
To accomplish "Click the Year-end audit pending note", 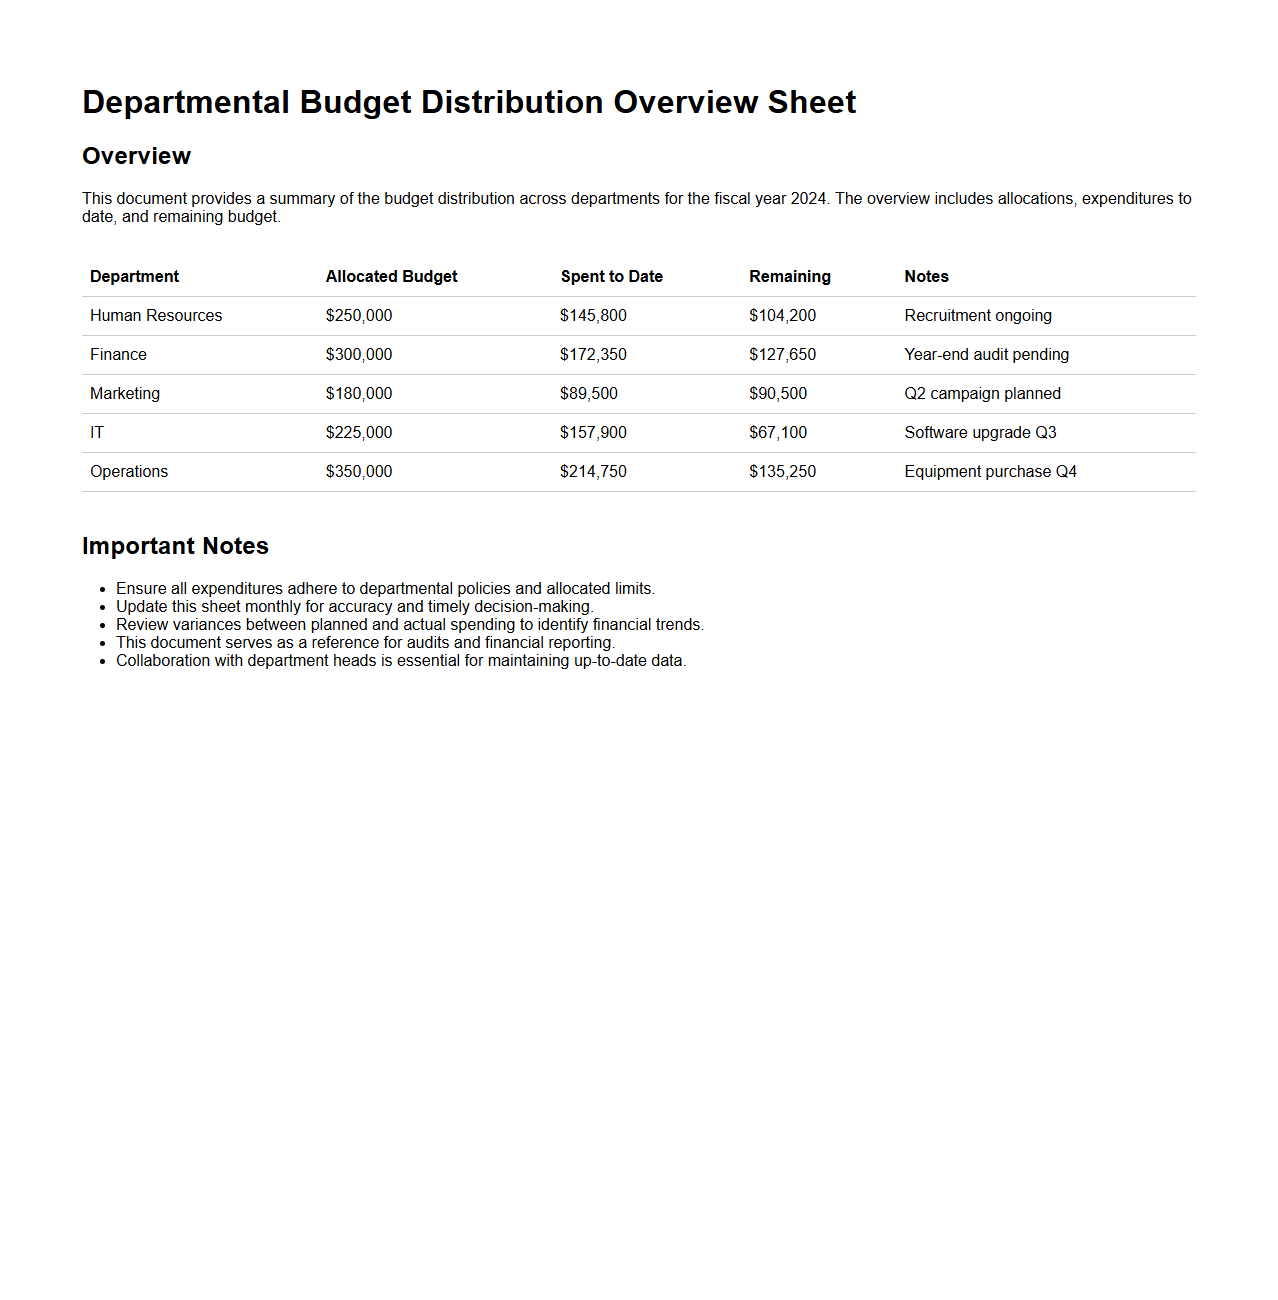I will (986, 355).
